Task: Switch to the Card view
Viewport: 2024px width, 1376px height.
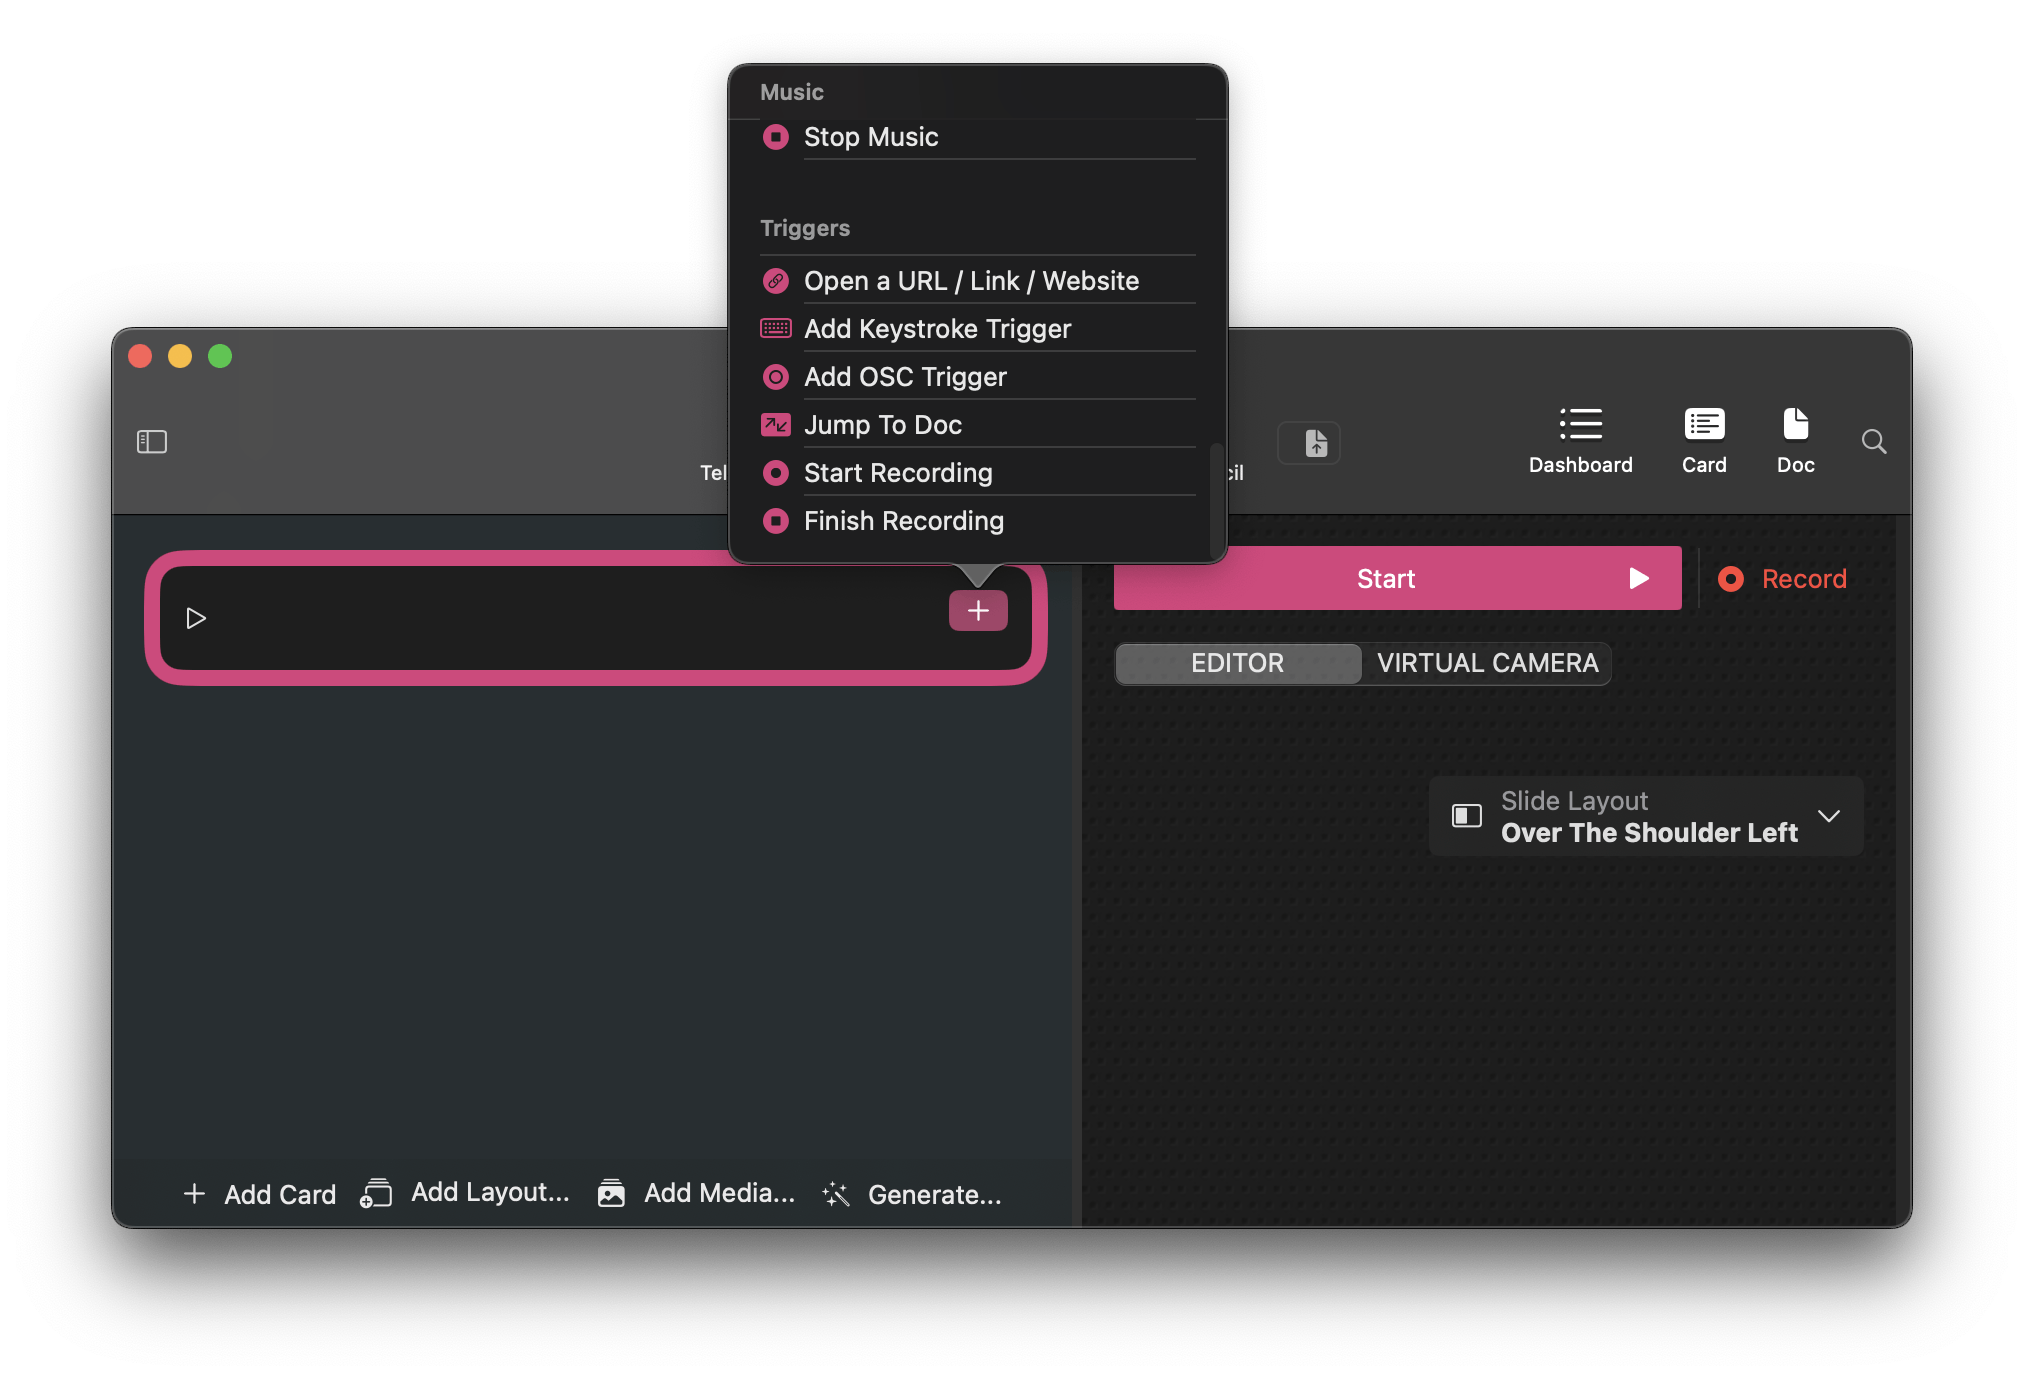Action: coord(1704,441)
